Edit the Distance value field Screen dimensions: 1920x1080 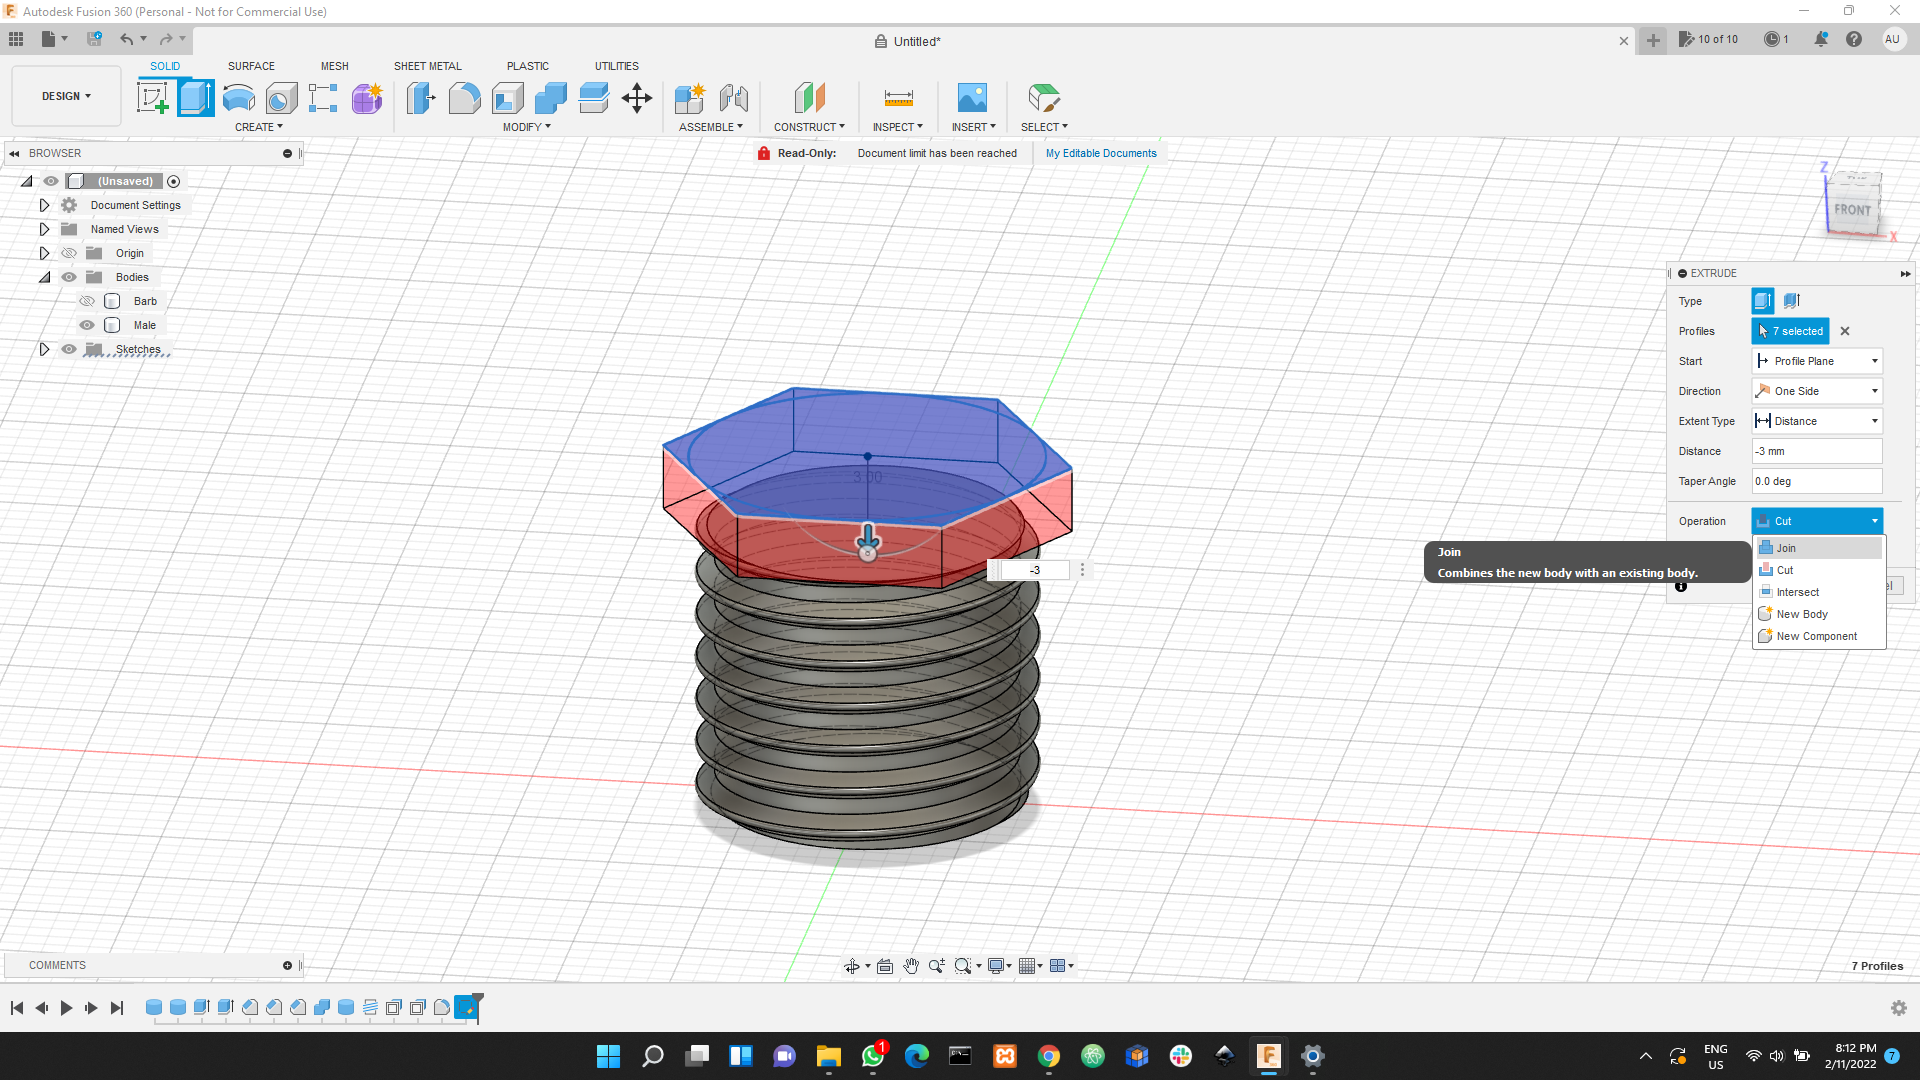click(x=1817, y=451)
